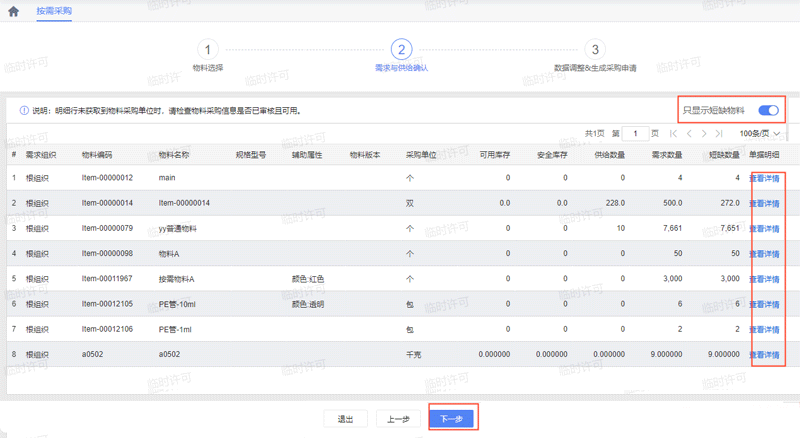
Task: Go to previous page arrow
Action: tap(689, 134)
